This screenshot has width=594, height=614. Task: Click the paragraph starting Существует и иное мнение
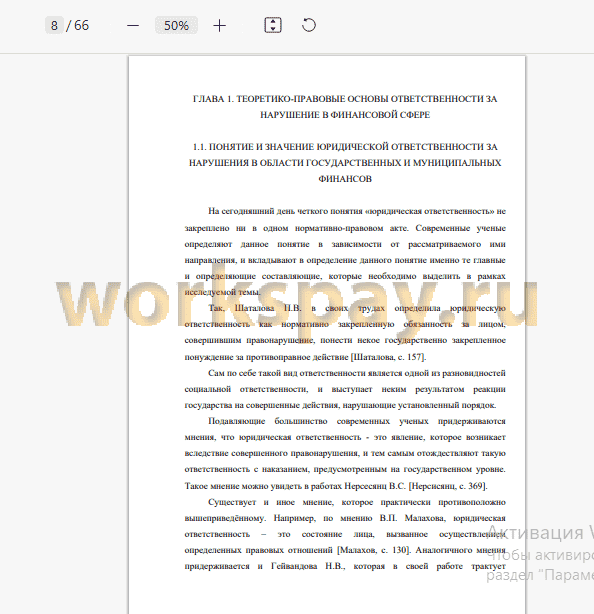[x=345, y=534]
